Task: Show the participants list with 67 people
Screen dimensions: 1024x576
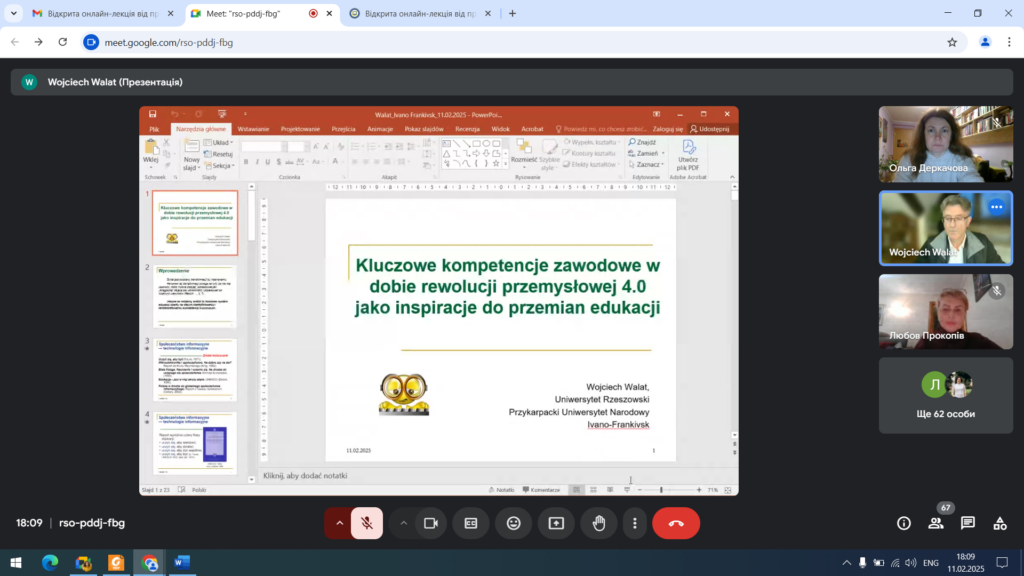Action: 936,523
